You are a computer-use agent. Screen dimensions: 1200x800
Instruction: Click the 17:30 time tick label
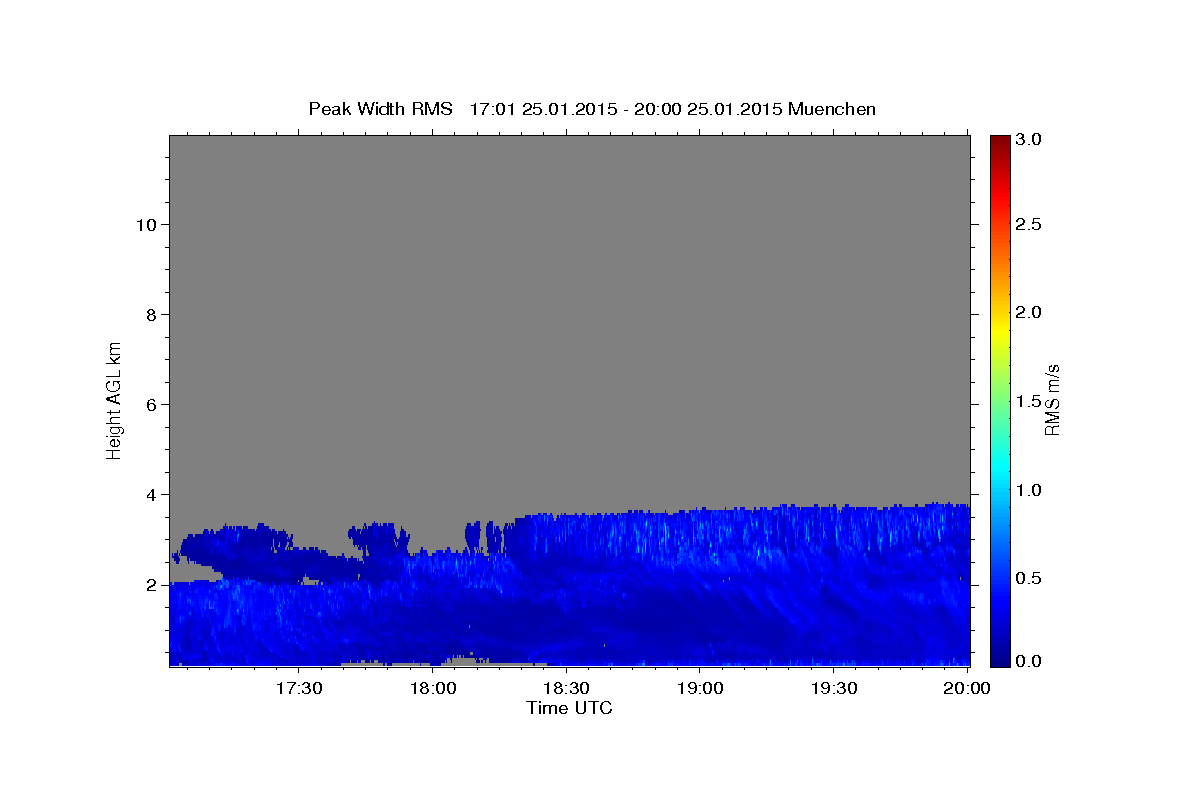coord(299,688)
